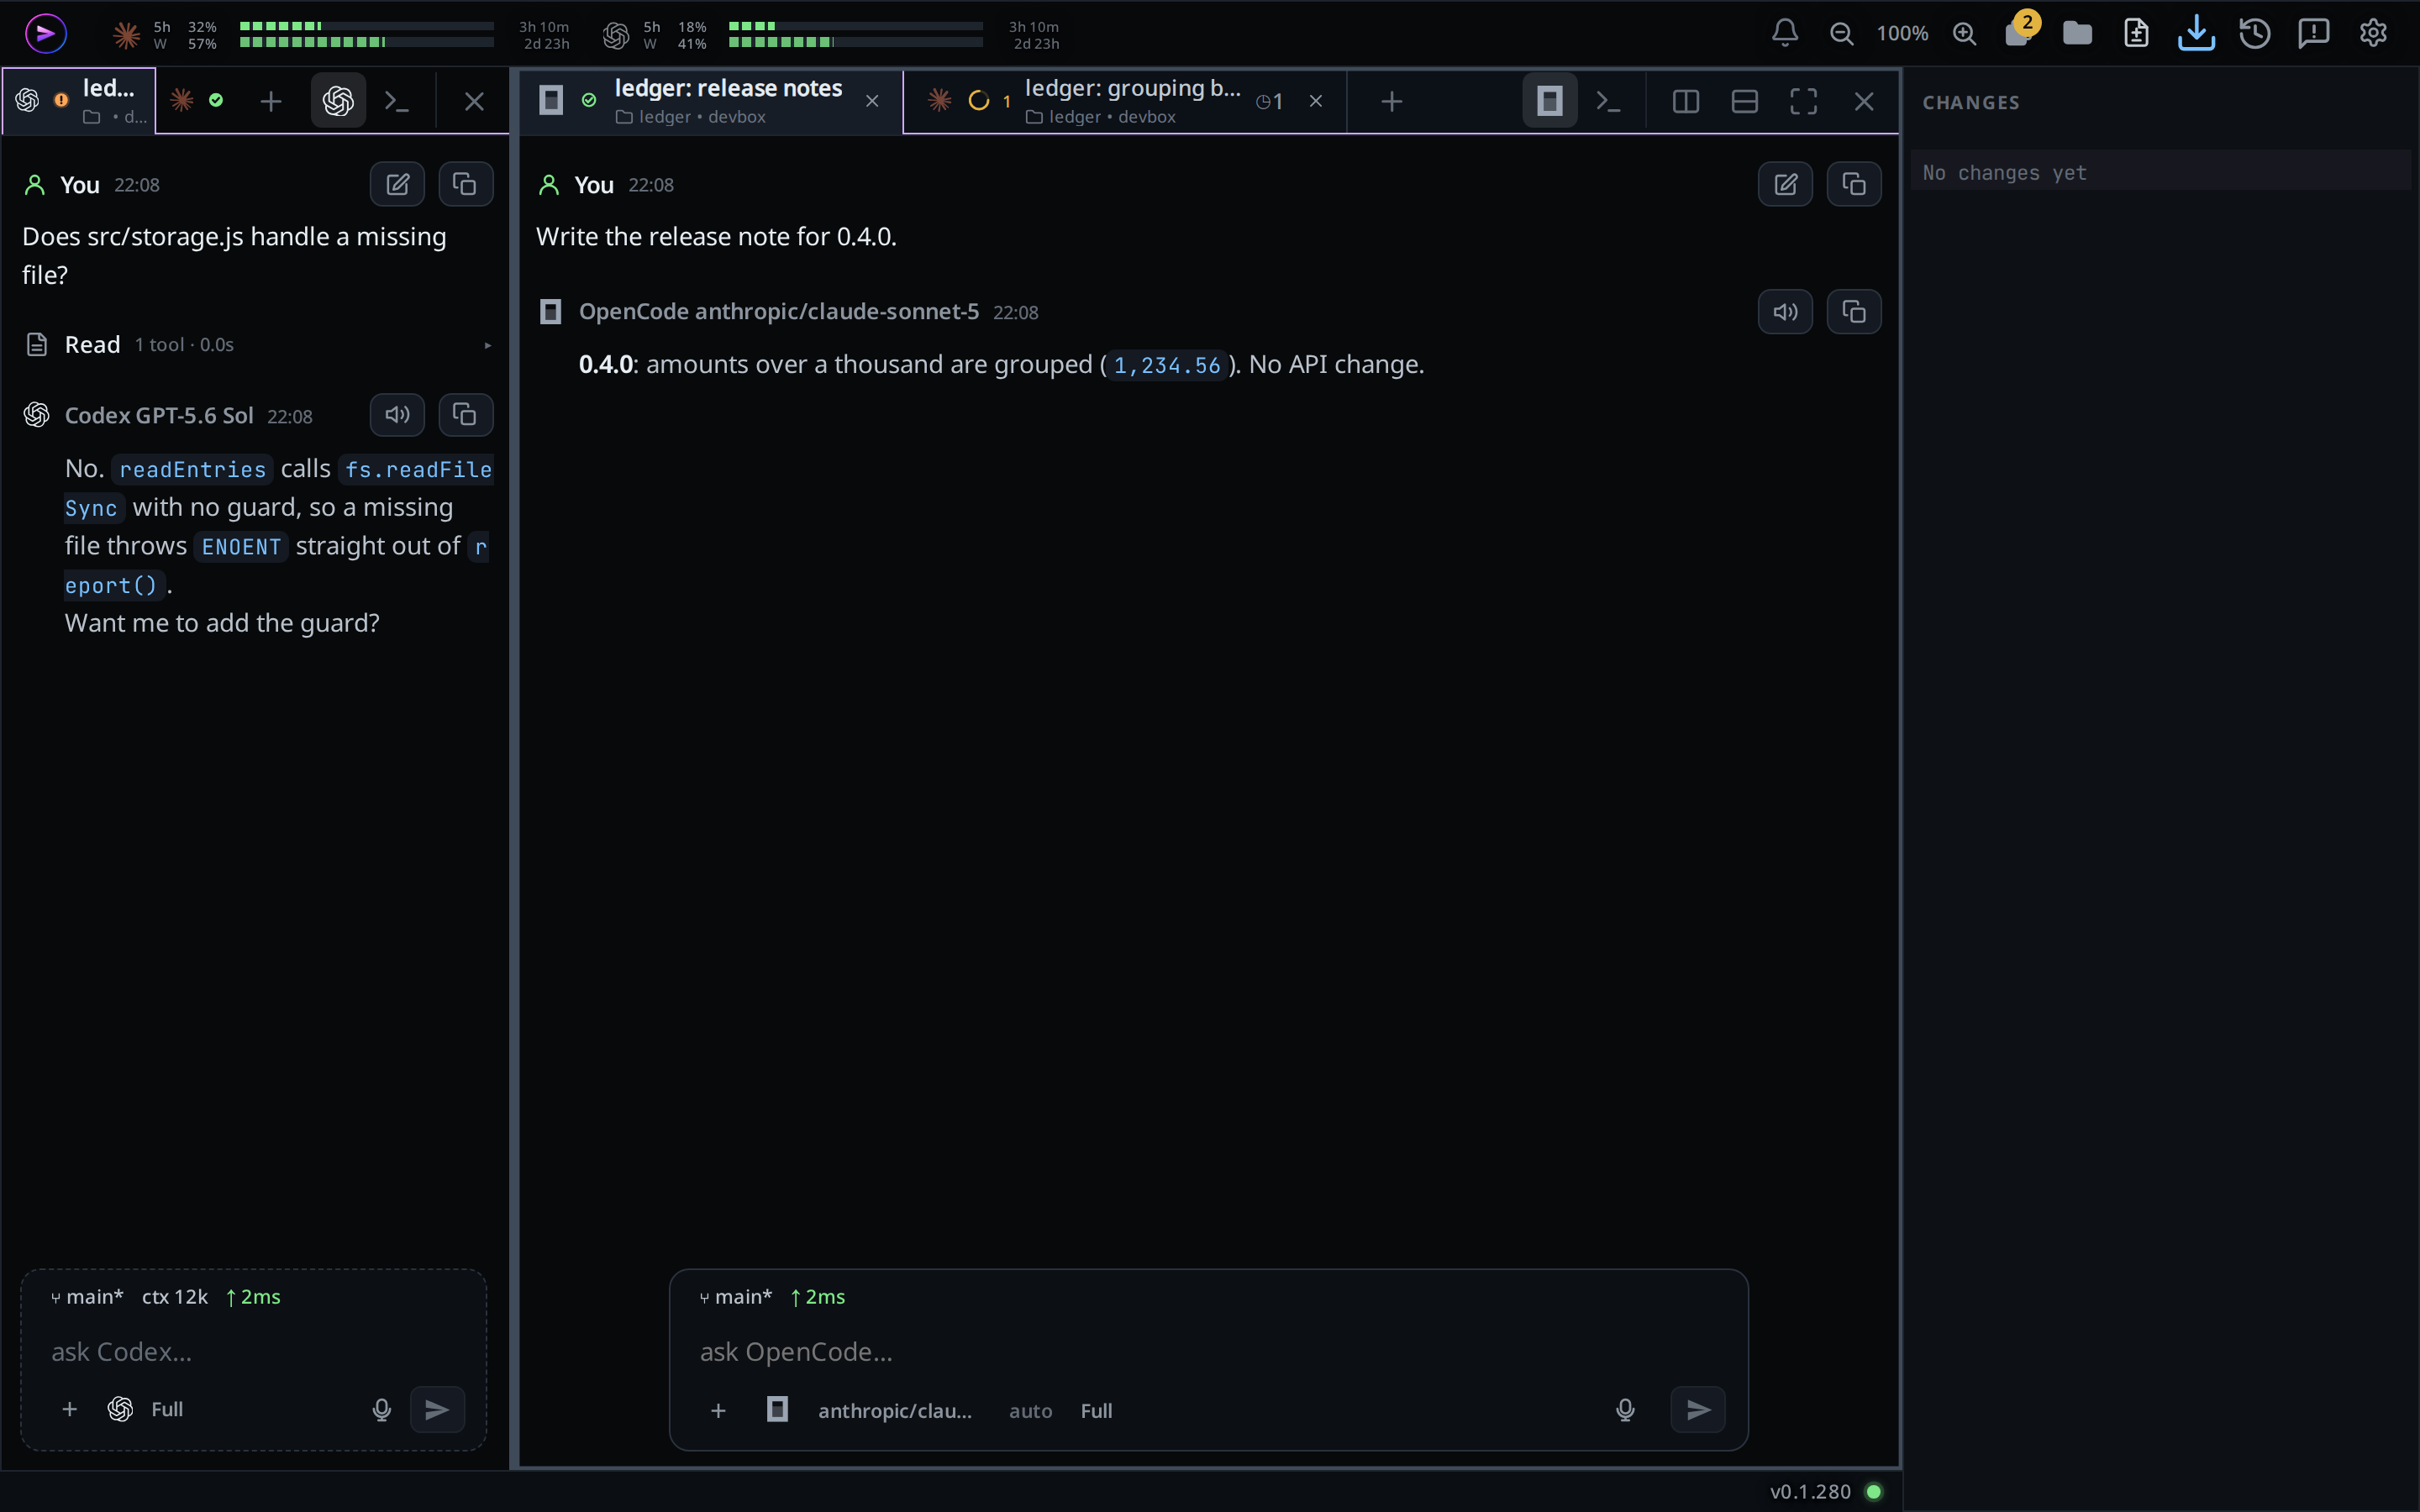Click microphone in the OpenCode input box
2420x1512 pixels.
coord(1625,1410)
